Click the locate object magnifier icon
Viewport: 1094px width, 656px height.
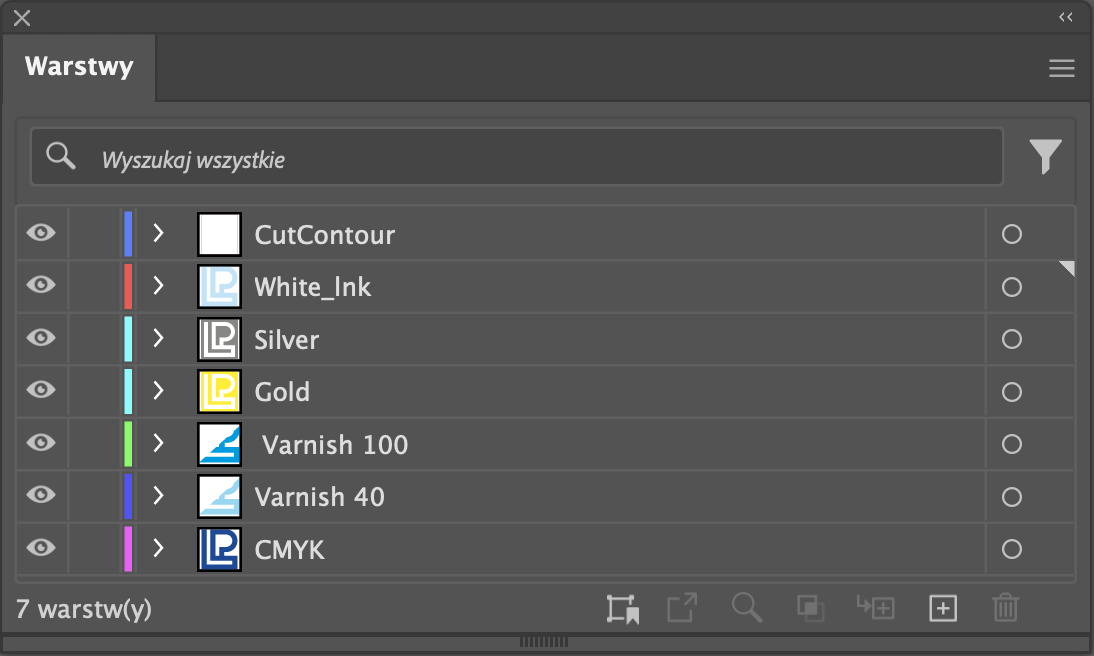pyautogui.click(x=746, y=608)
